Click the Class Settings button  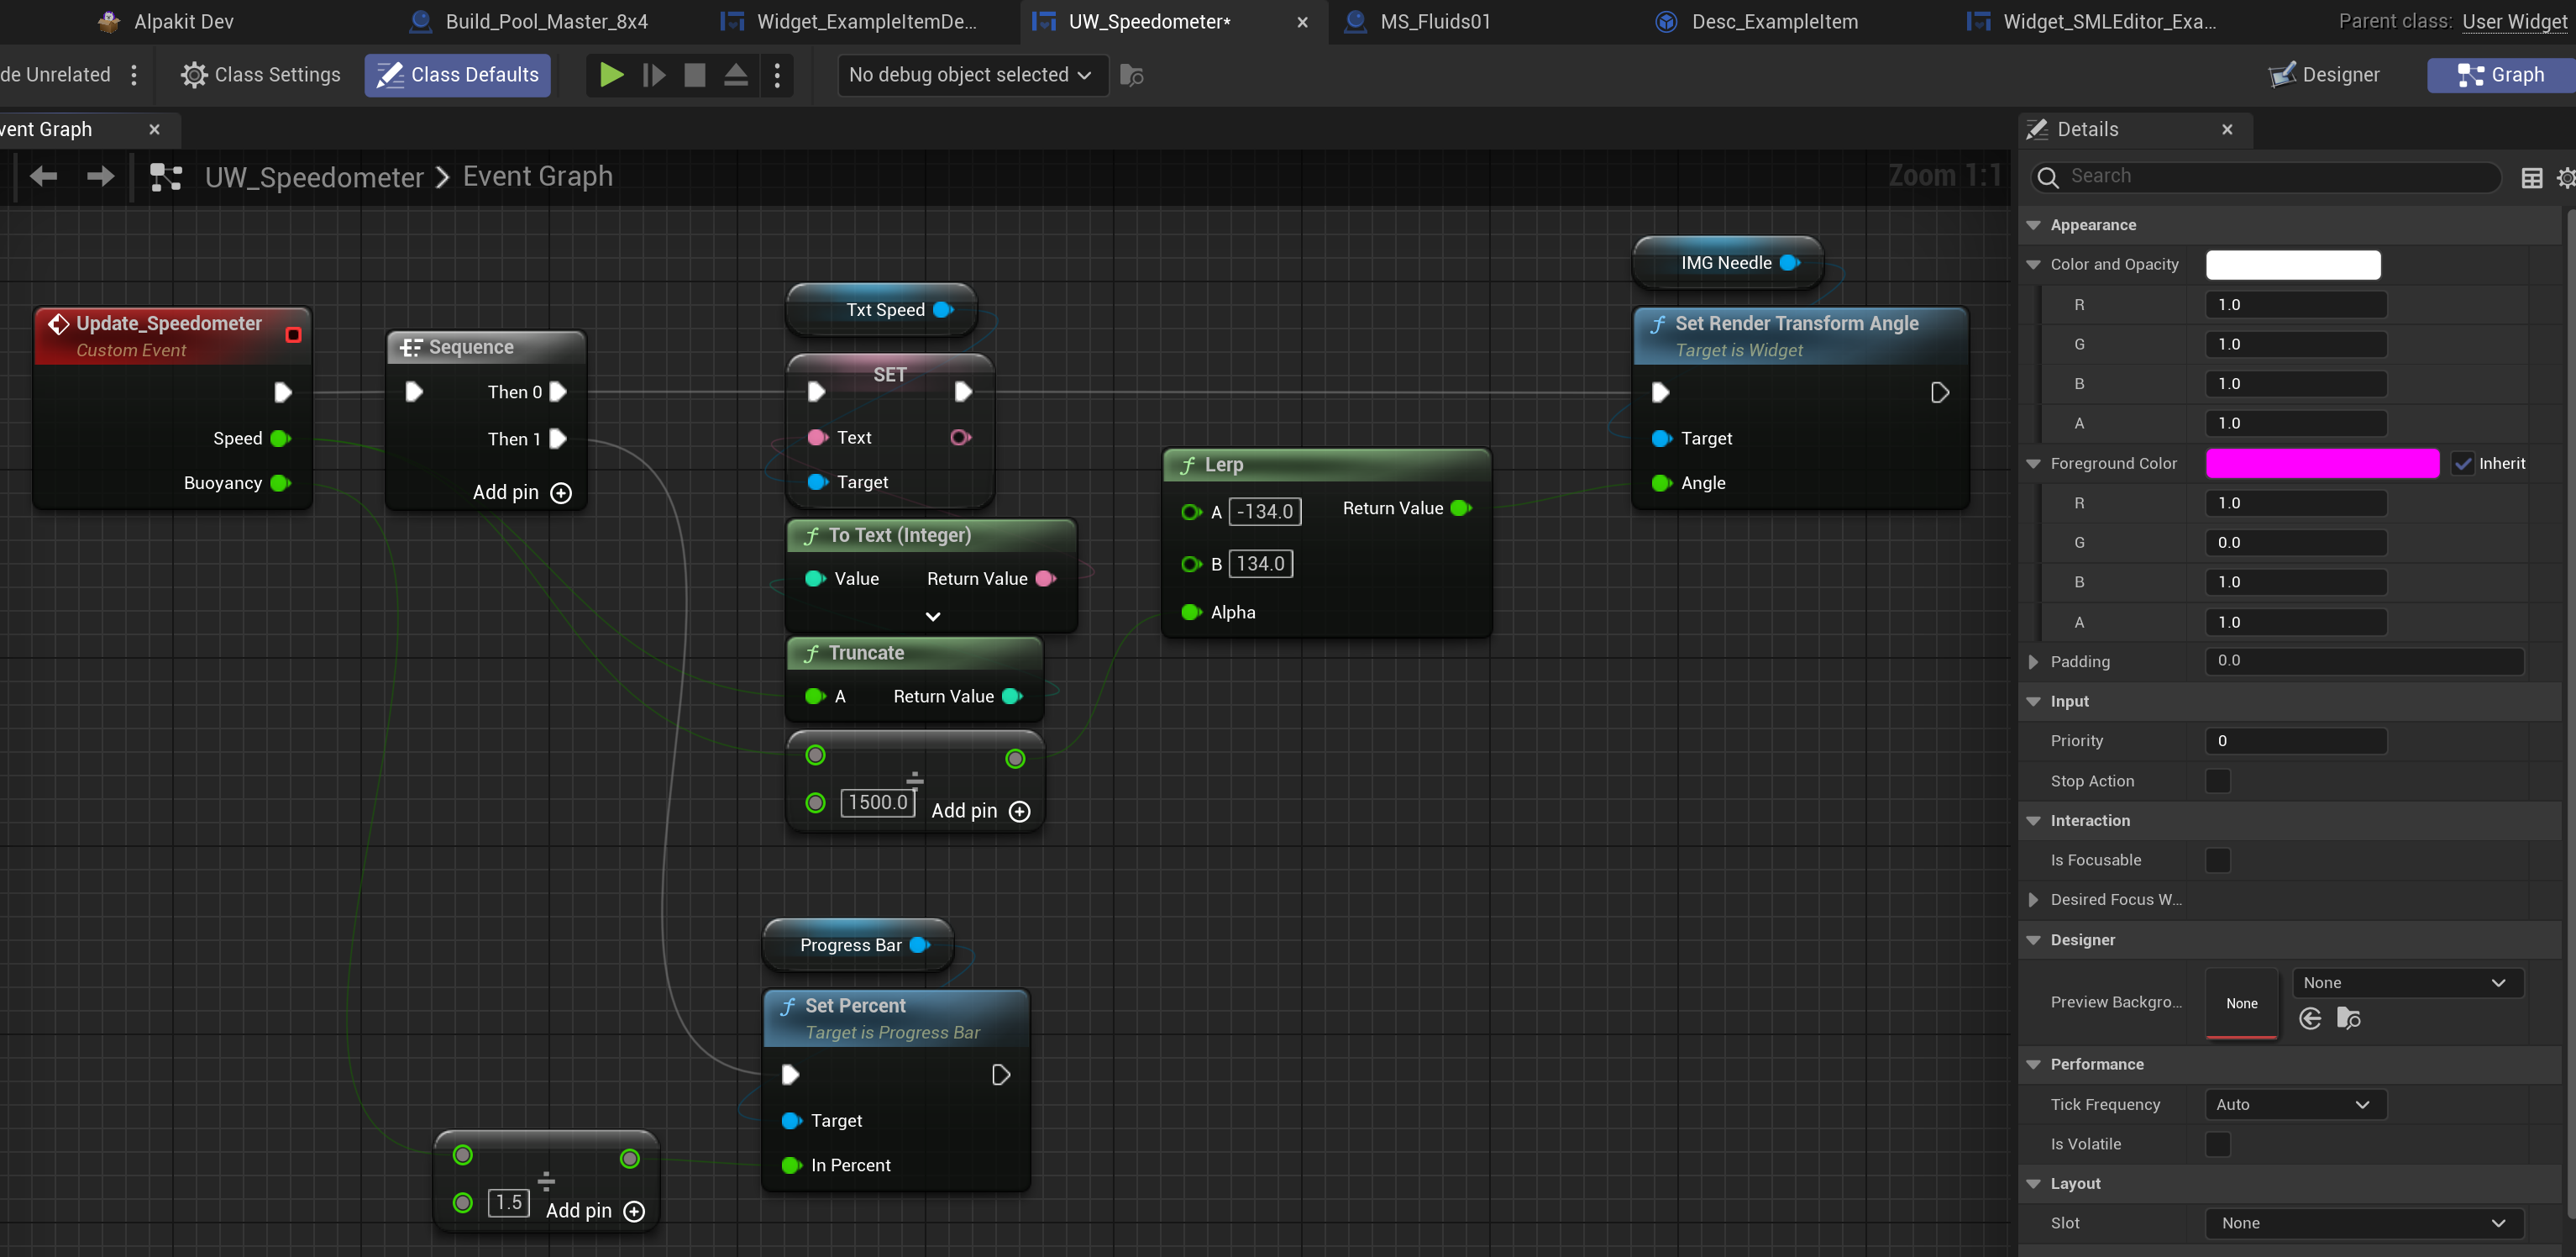tap(261, 75)
